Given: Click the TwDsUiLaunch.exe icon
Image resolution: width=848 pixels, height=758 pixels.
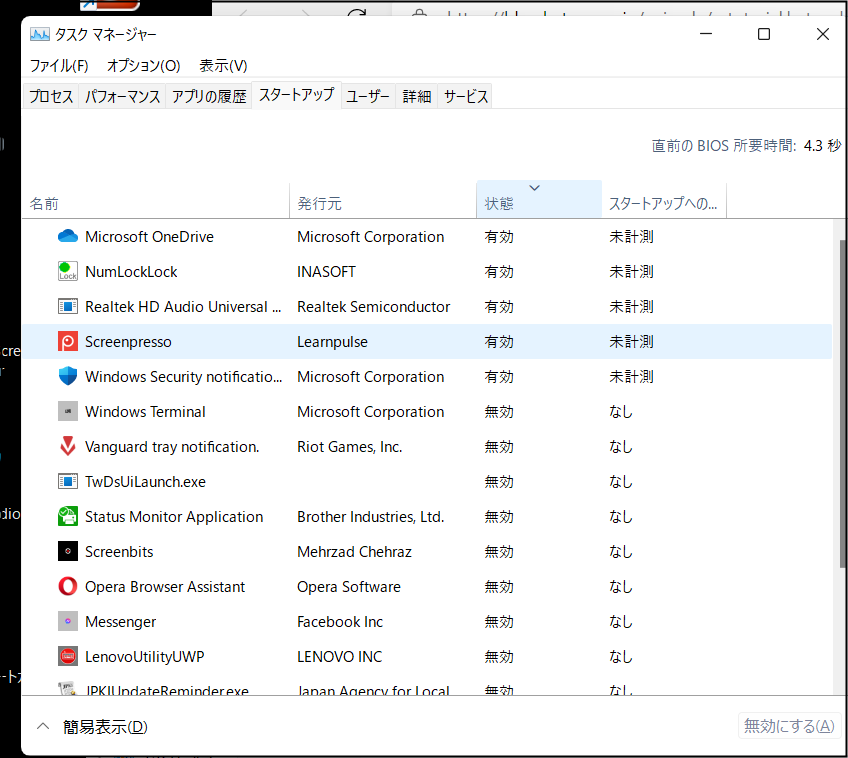Looking at the screenshot, I should tap(68, 481).
